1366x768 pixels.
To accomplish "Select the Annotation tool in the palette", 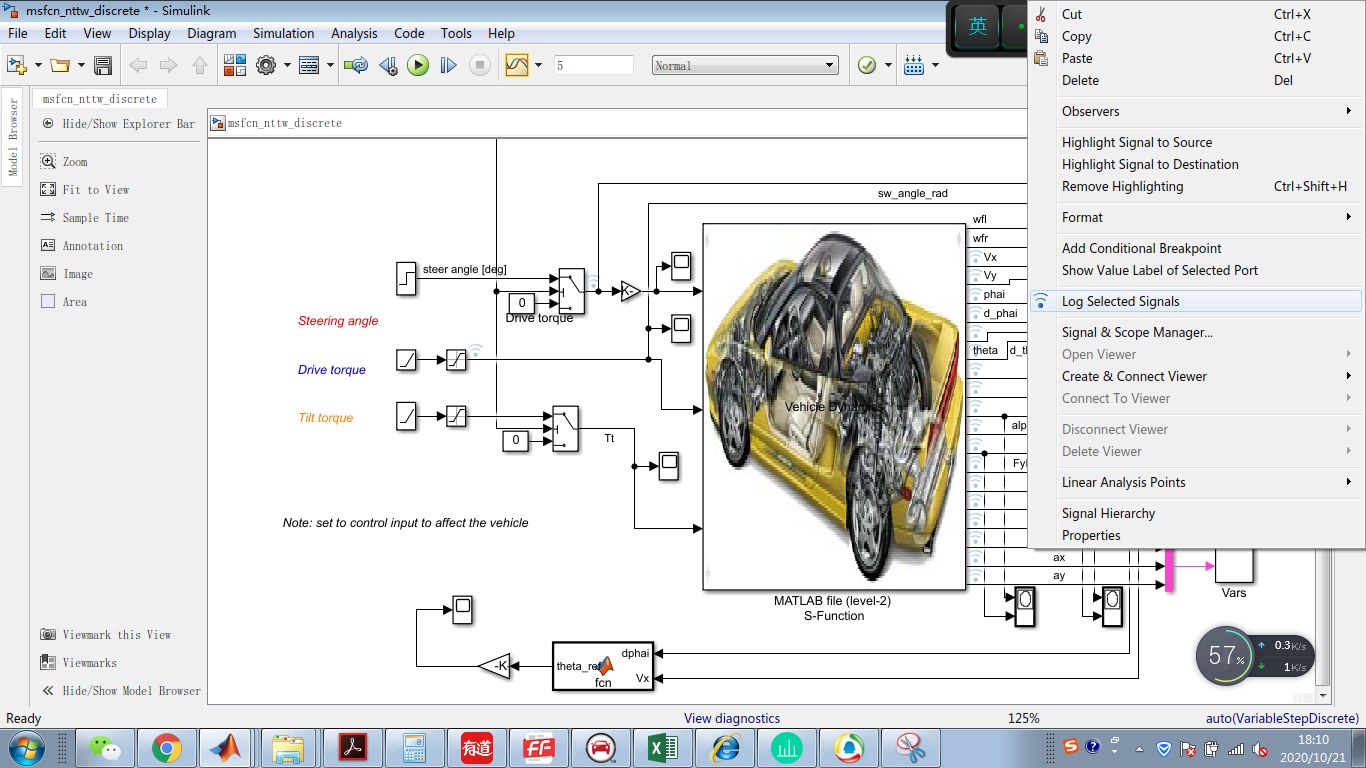I will pos(48,246).
